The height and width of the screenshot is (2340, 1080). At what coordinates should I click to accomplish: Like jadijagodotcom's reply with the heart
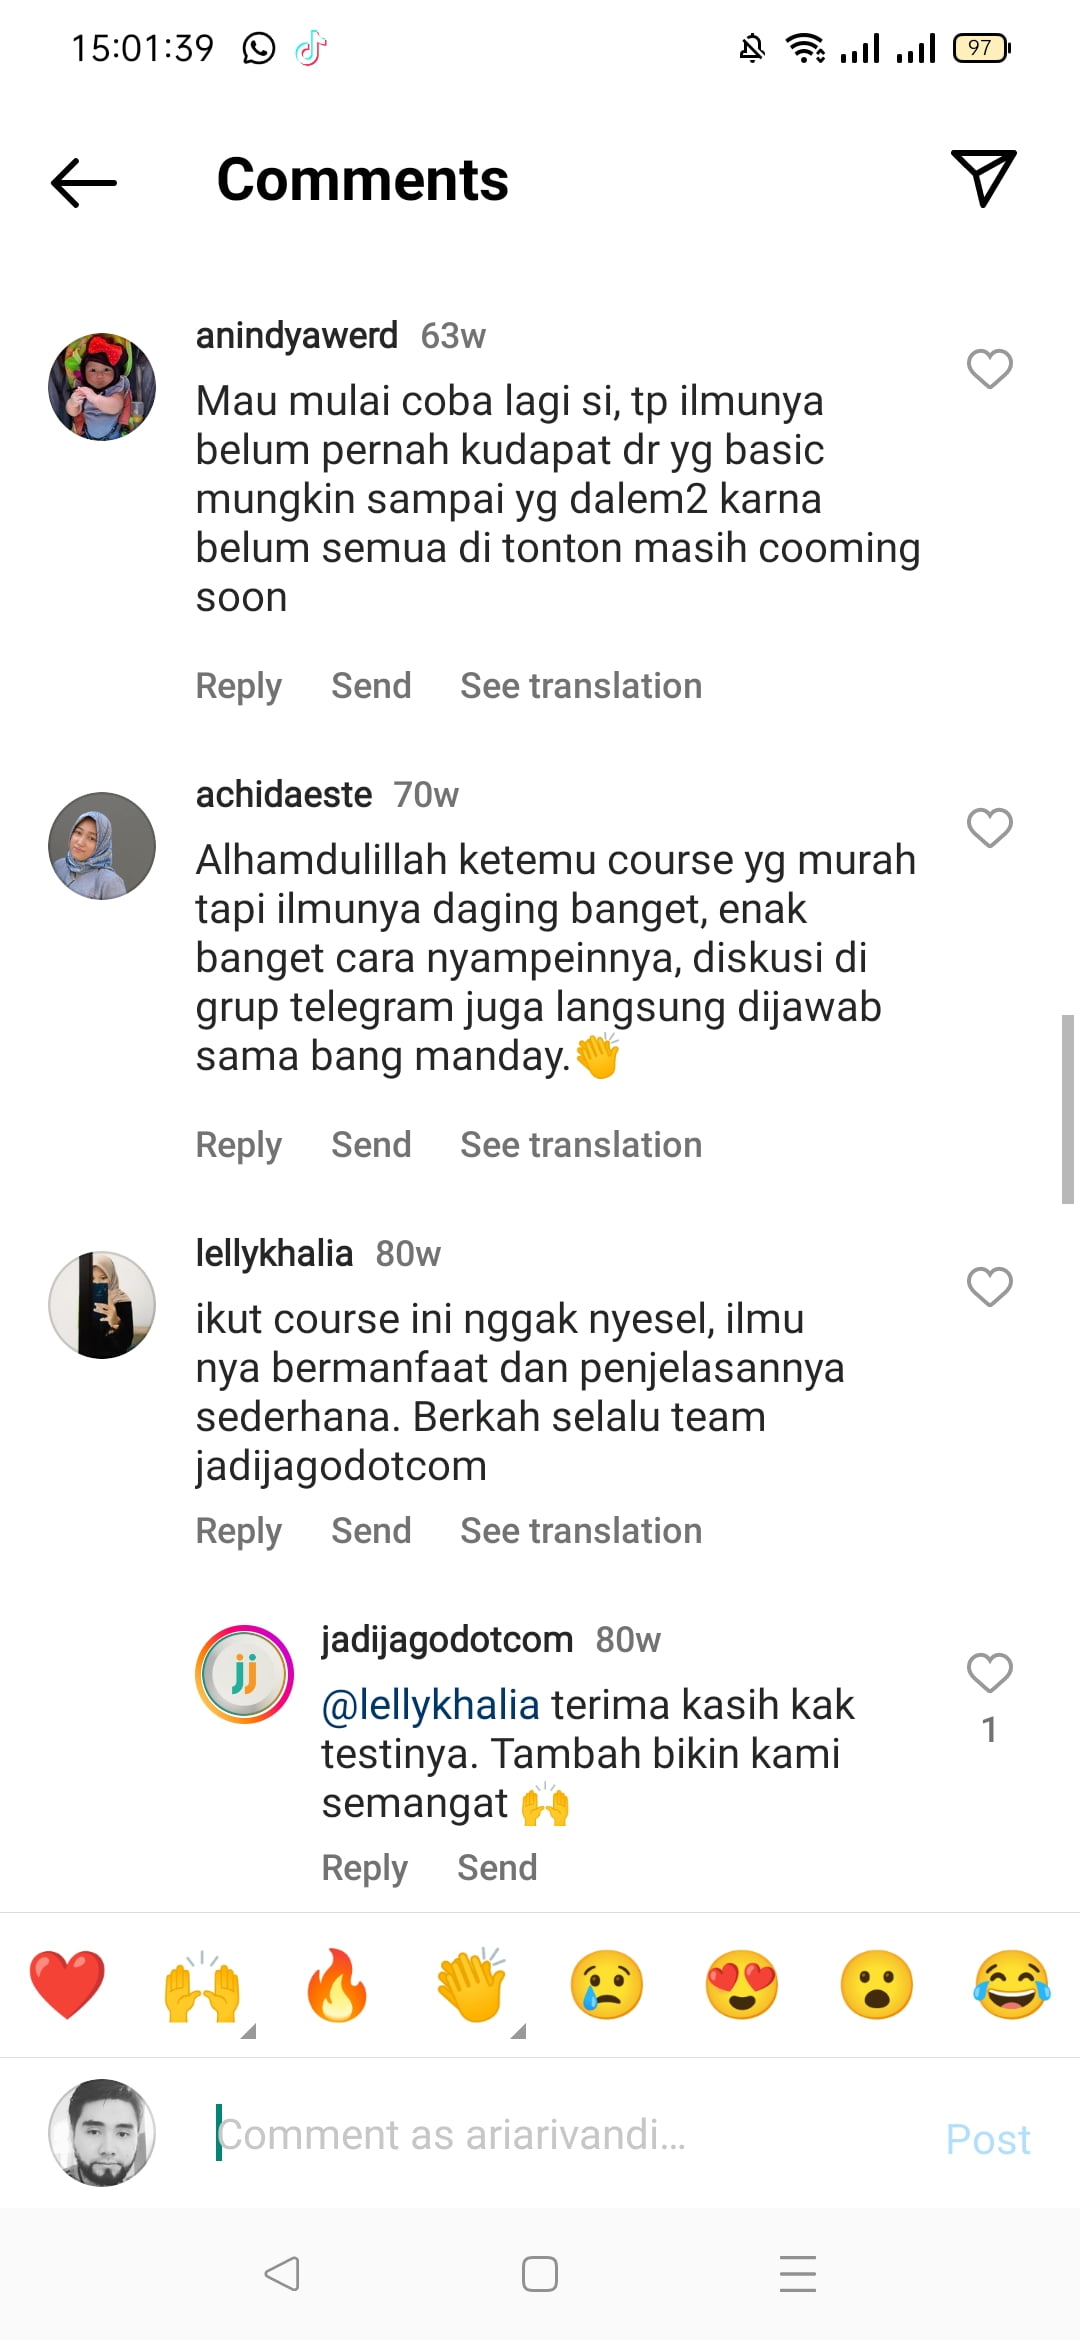click(x=990, y=1673)
